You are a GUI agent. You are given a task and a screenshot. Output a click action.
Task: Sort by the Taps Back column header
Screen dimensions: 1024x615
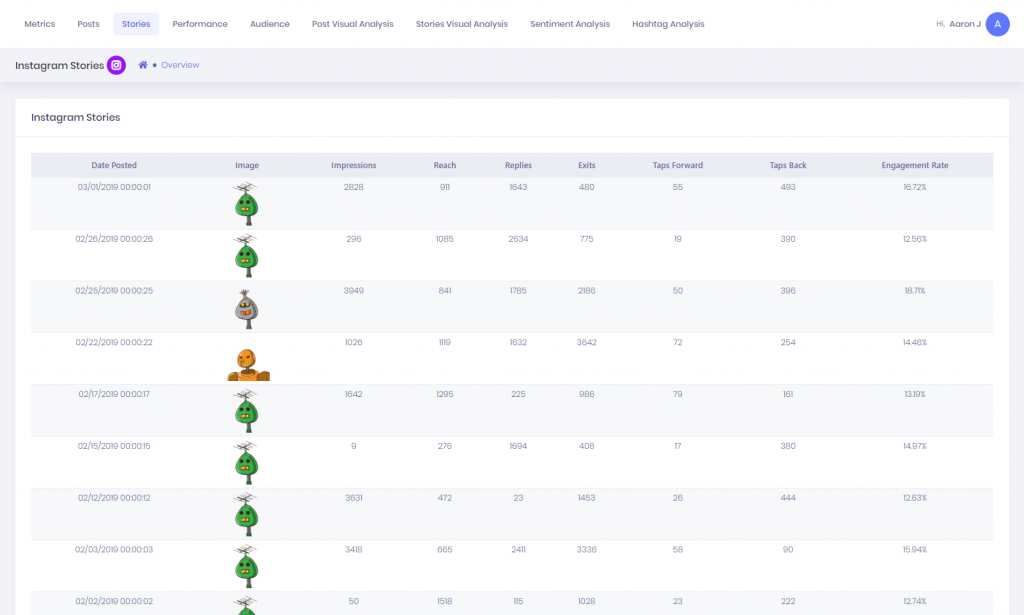[x=788, y=165]
